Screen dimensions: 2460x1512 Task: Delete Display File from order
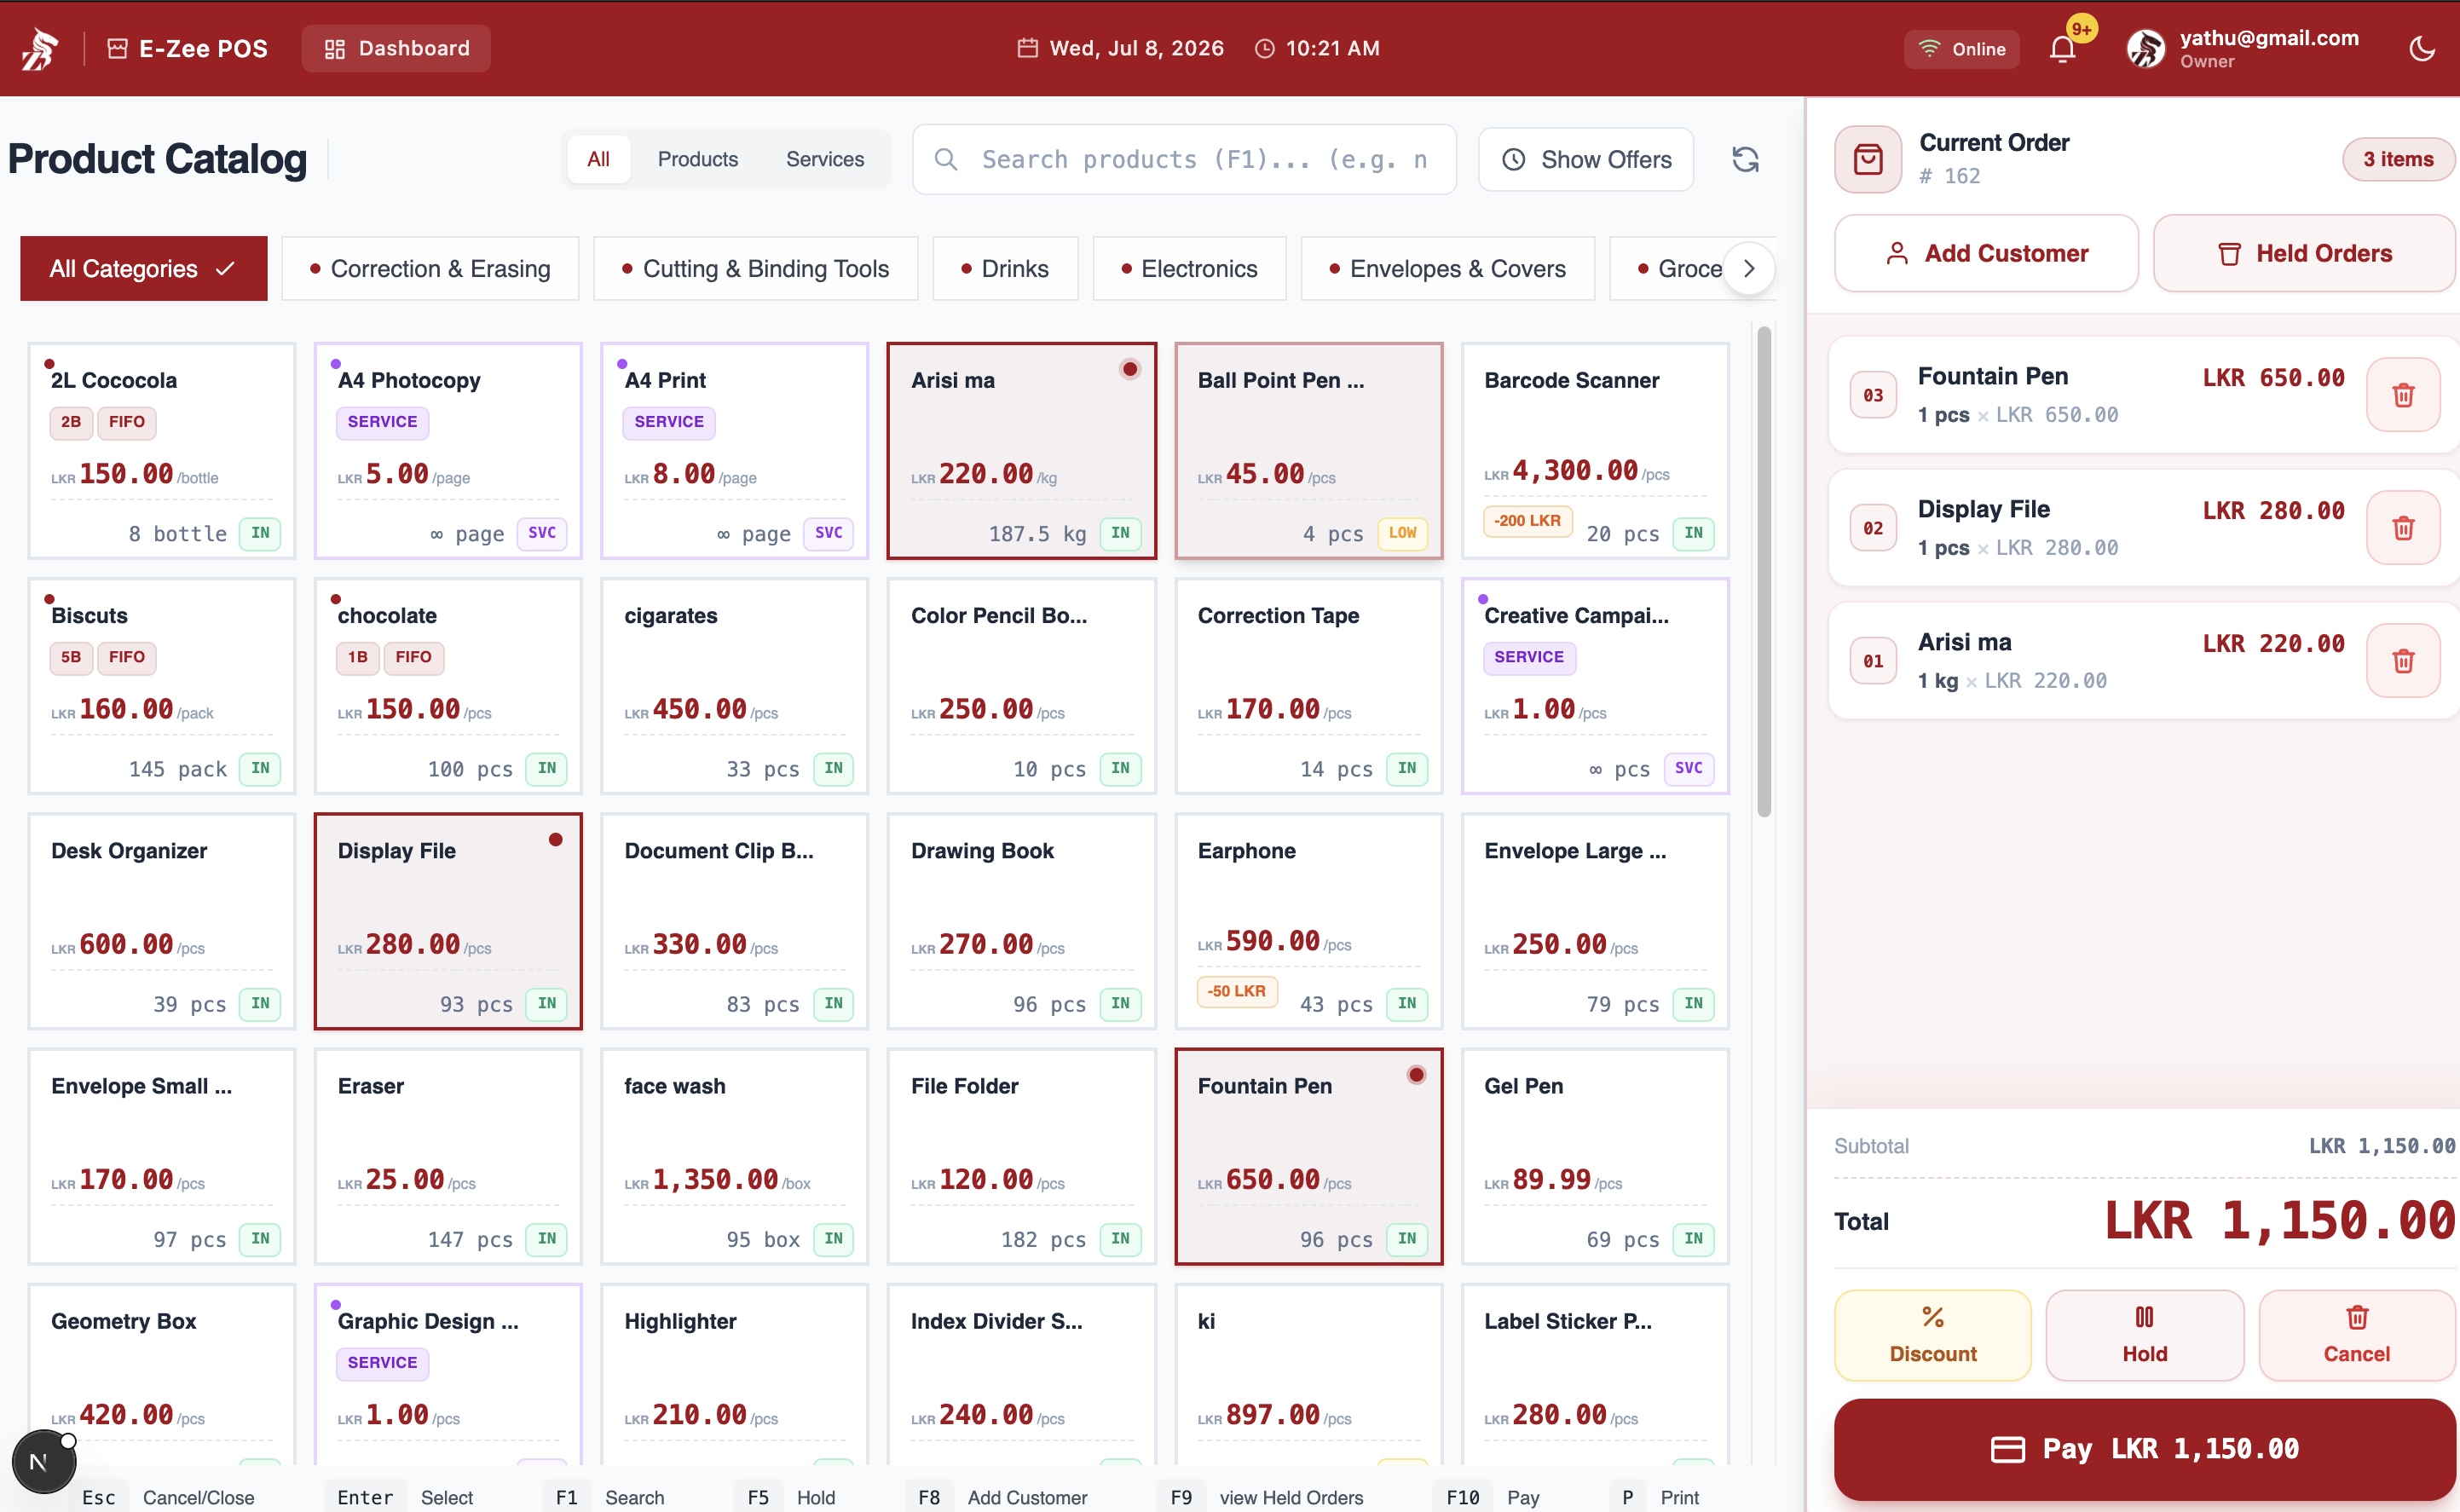pos(2402,528)
